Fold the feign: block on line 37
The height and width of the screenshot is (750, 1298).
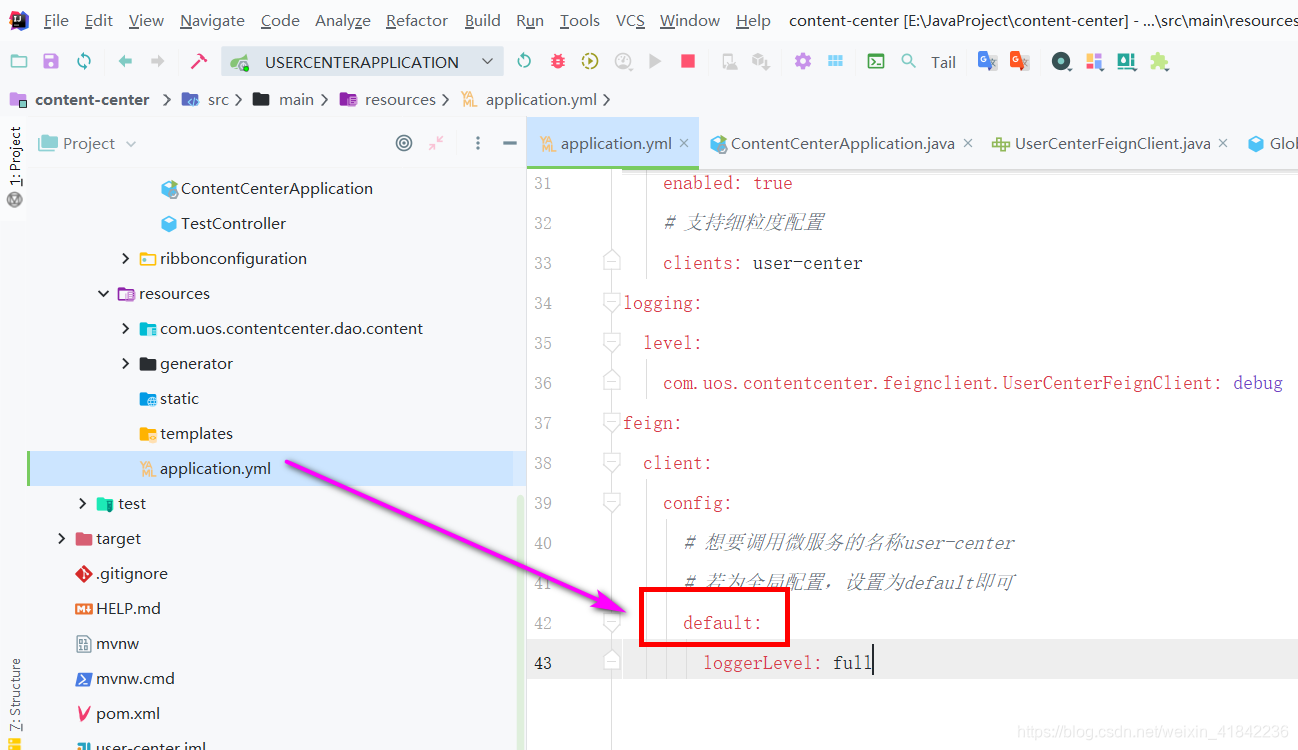[x=611, y=422]
